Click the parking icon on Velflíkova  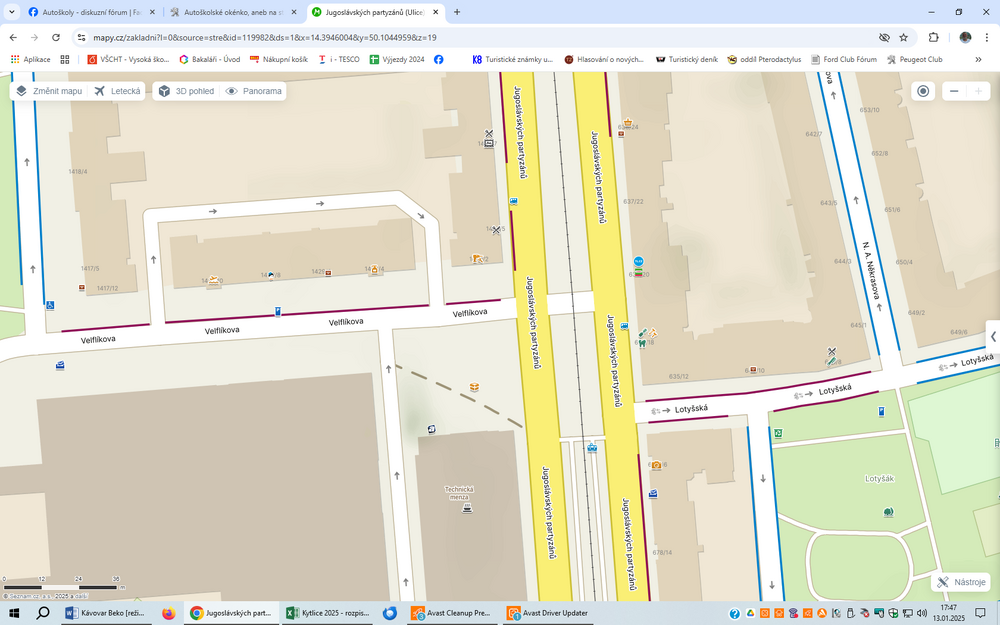[277, 311]
